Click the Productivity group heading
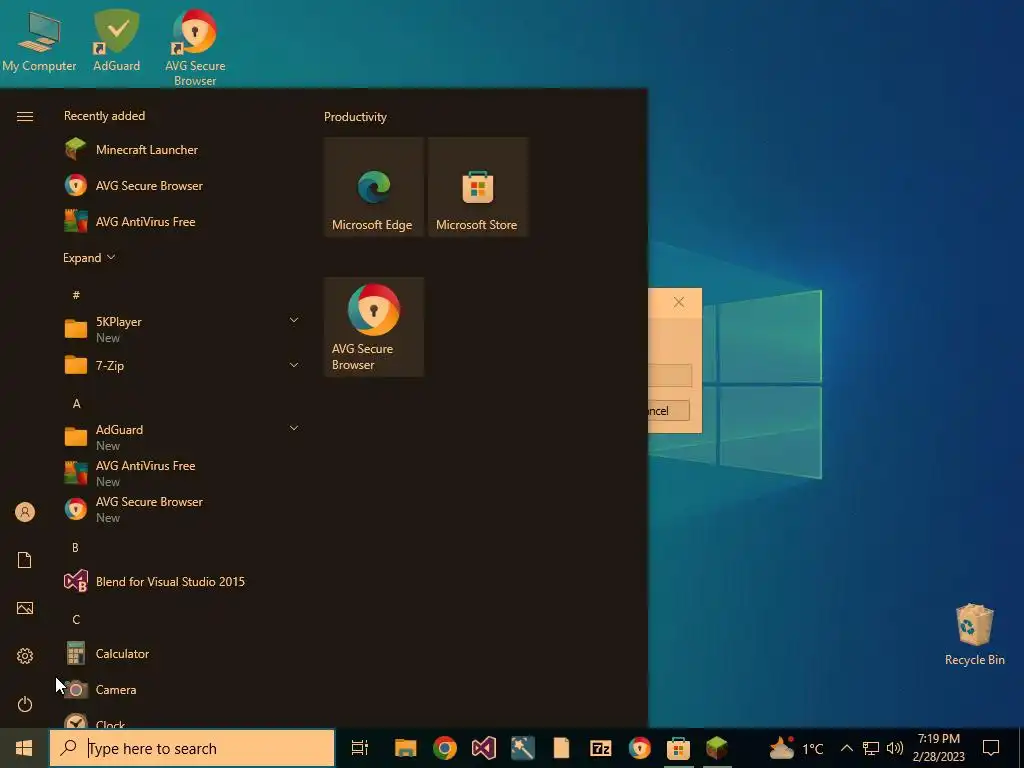This screenshot has height=768, width=1024. (x=355, y=117)
